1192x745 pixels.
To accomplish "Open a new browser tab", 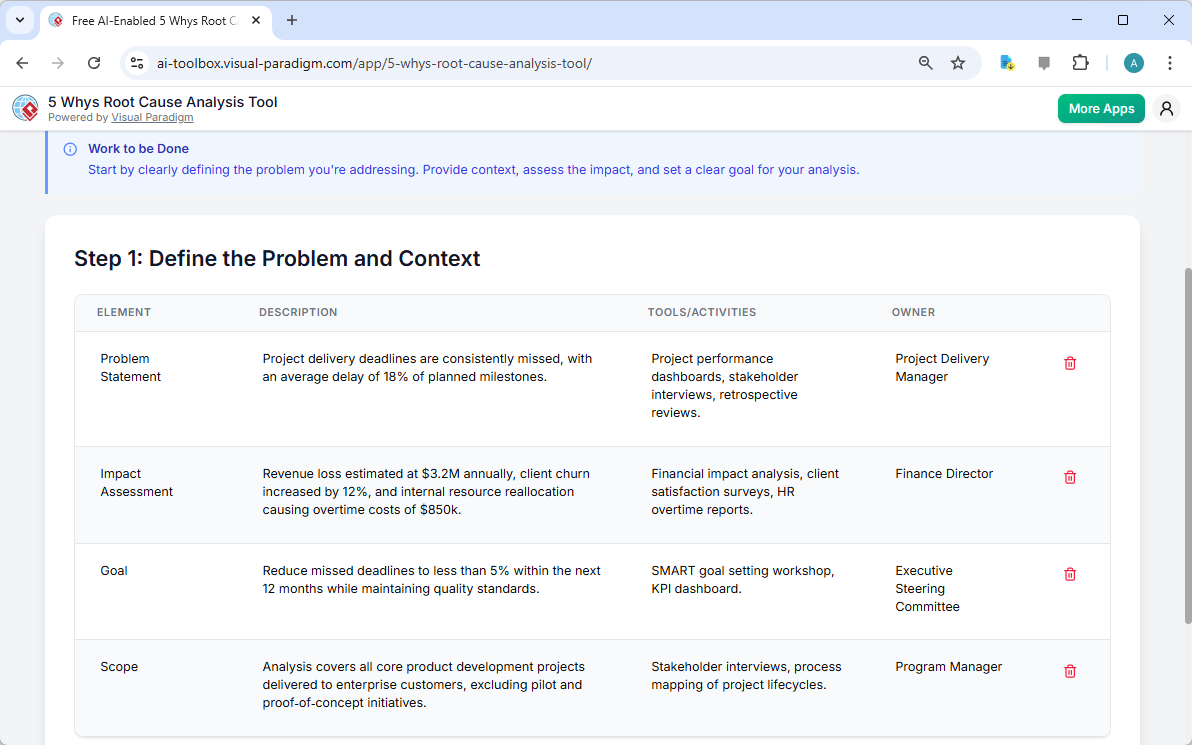I will click(291, 20).
